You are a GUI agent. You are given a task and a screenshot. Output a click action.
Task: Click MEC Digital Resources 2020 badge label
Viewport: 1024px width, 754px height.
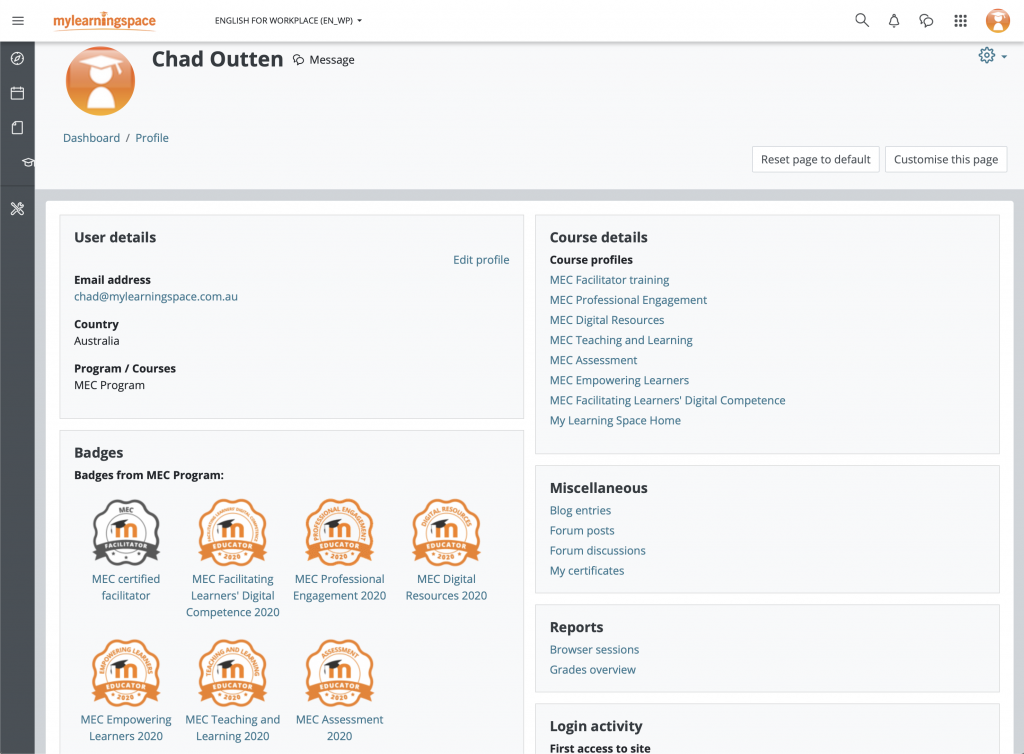447,588
